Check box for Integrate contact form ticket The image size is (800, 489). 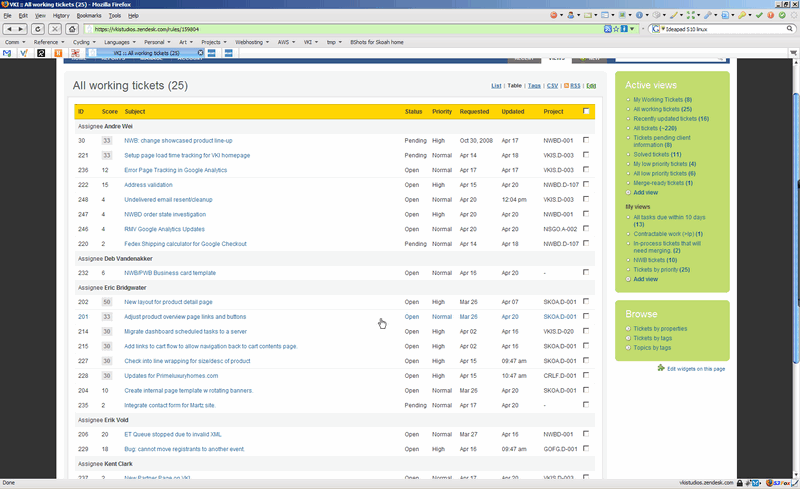click(x=586, y=404)
